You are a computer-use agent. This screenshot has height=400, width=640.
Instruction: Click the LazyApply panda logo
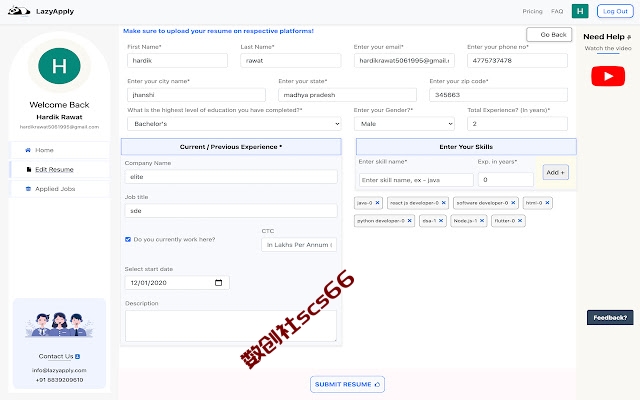click(19, 11)
